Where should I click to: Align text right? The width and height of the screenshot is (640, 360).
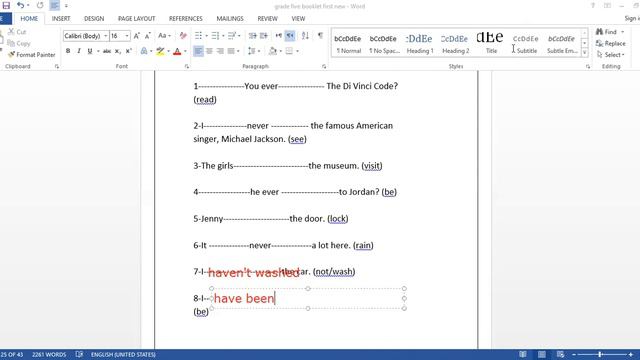[220, 51]
